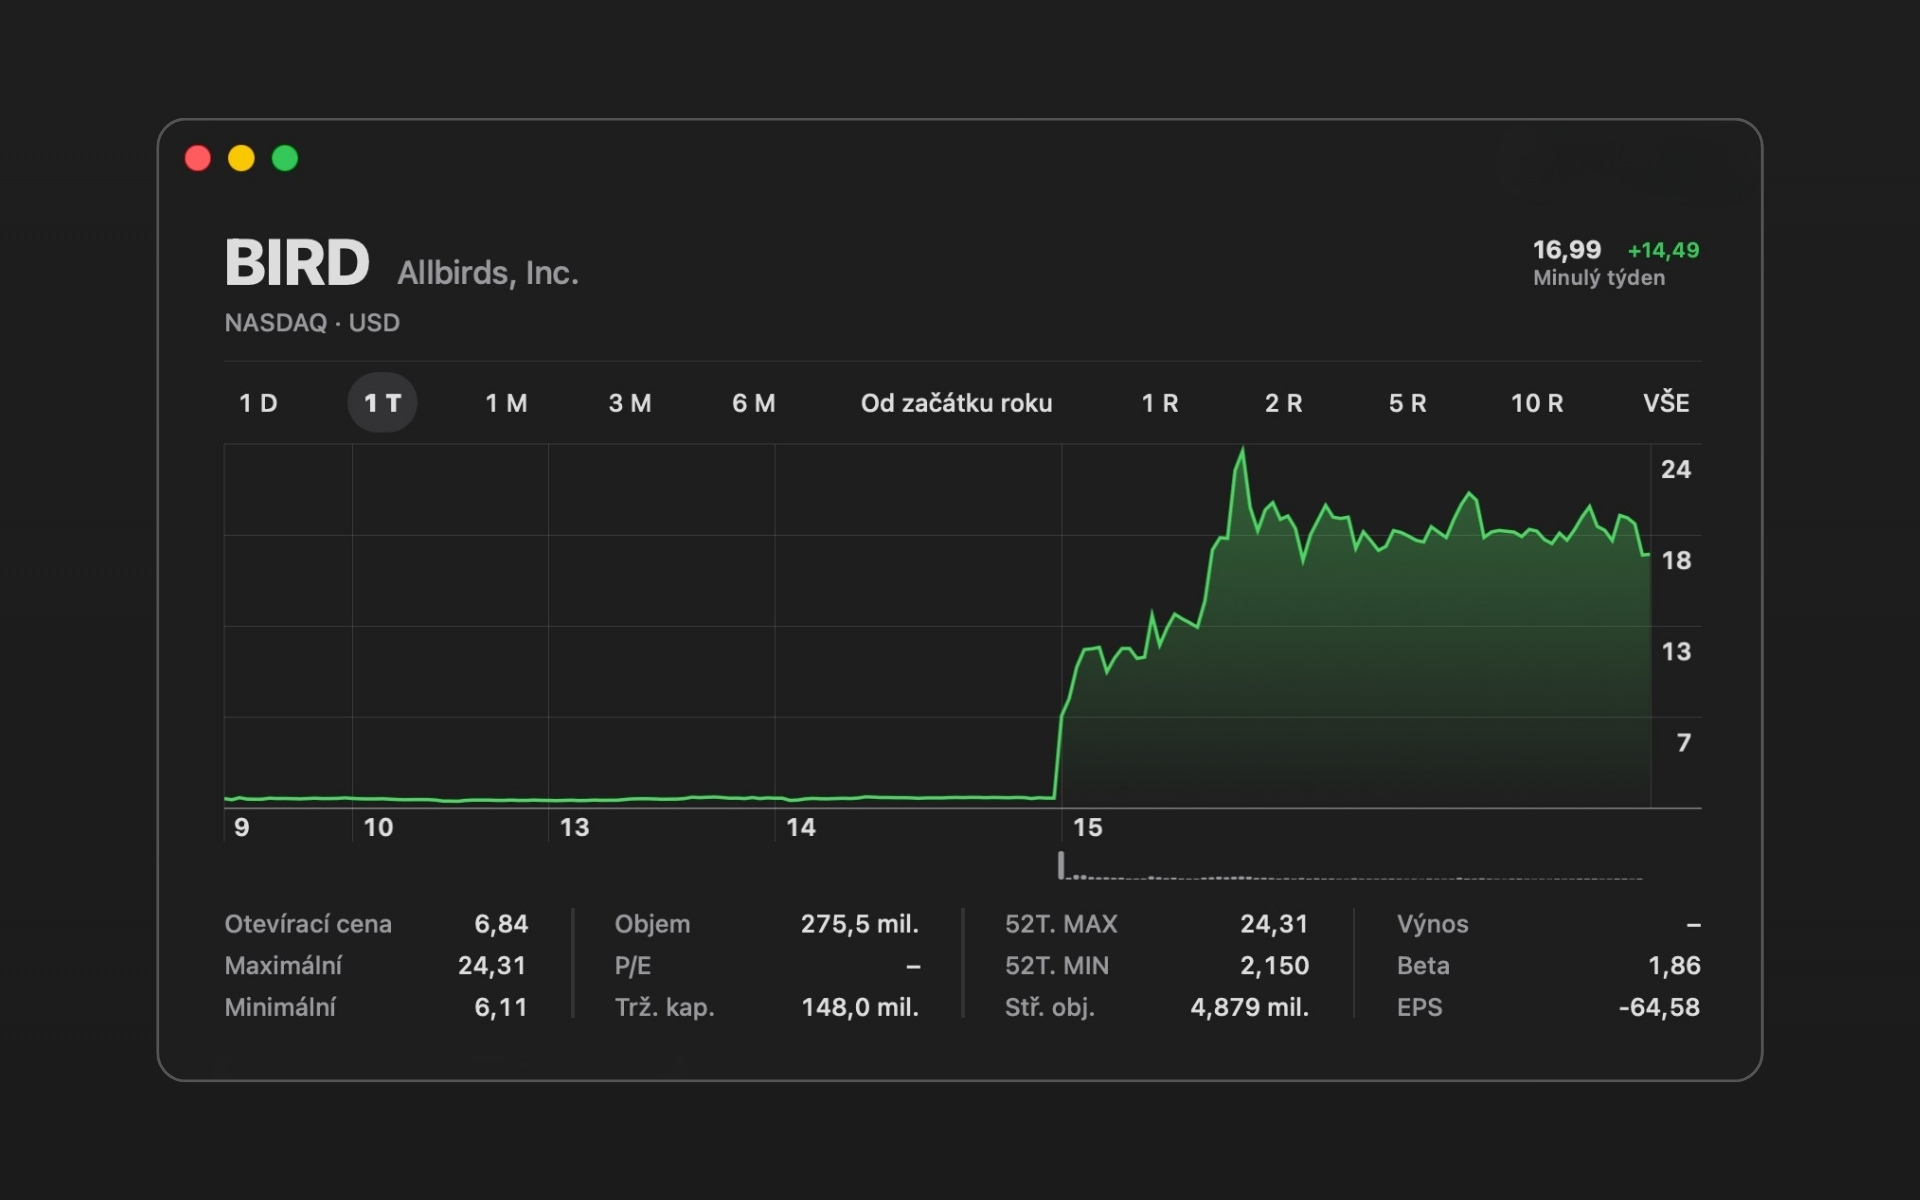1920x1200 pixels.
Task: Click the yellow minimize window button
Action: [241, 158]
